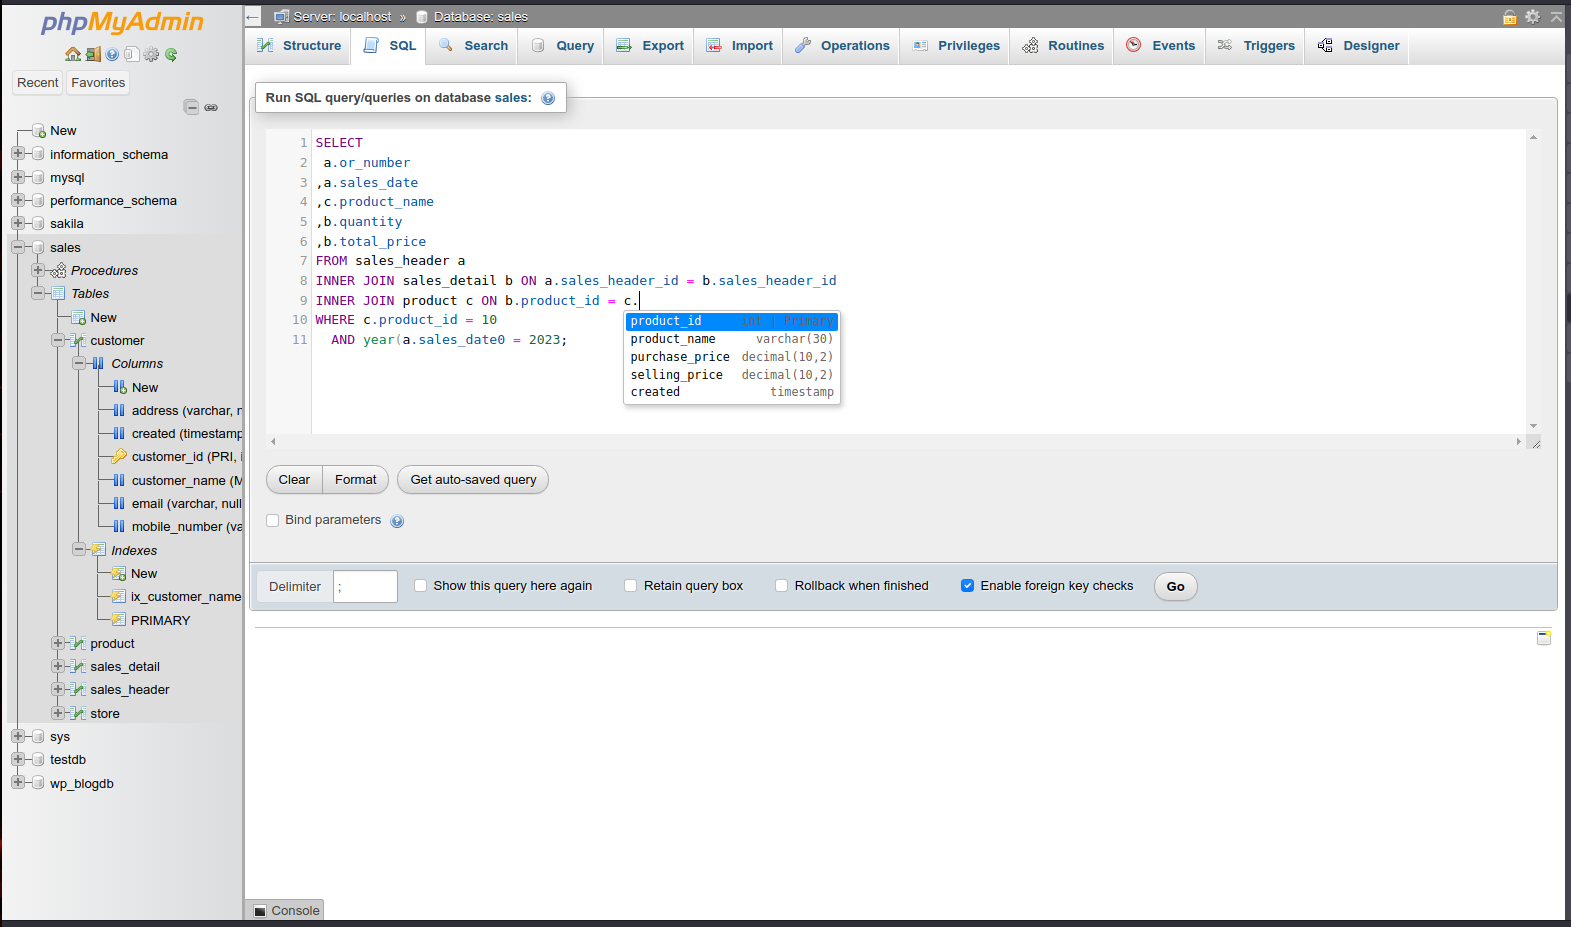Image resolution: width=1571 pixels, height=927 pixels.
Task: Click the Format button
Action: click(356, 480)
